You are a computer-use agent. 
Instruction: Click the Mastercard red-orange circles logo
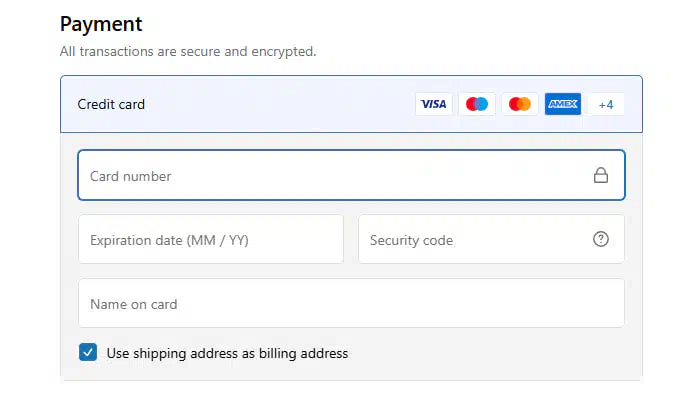(520, 104)
